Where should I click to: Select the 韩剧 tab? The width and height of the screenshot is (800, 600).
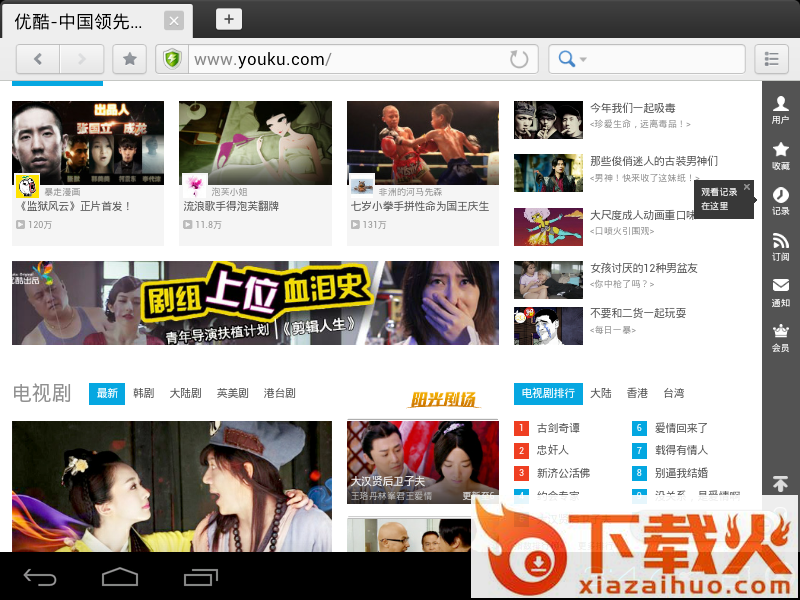tap(143, 393)
